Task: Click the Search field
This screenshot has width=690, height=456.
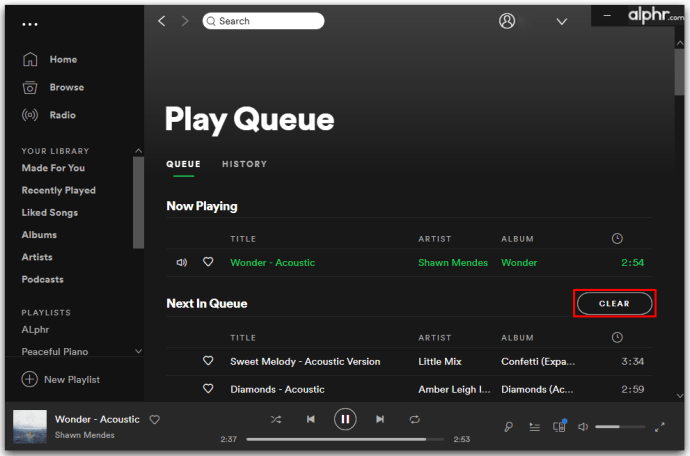Action: point(263,21)
